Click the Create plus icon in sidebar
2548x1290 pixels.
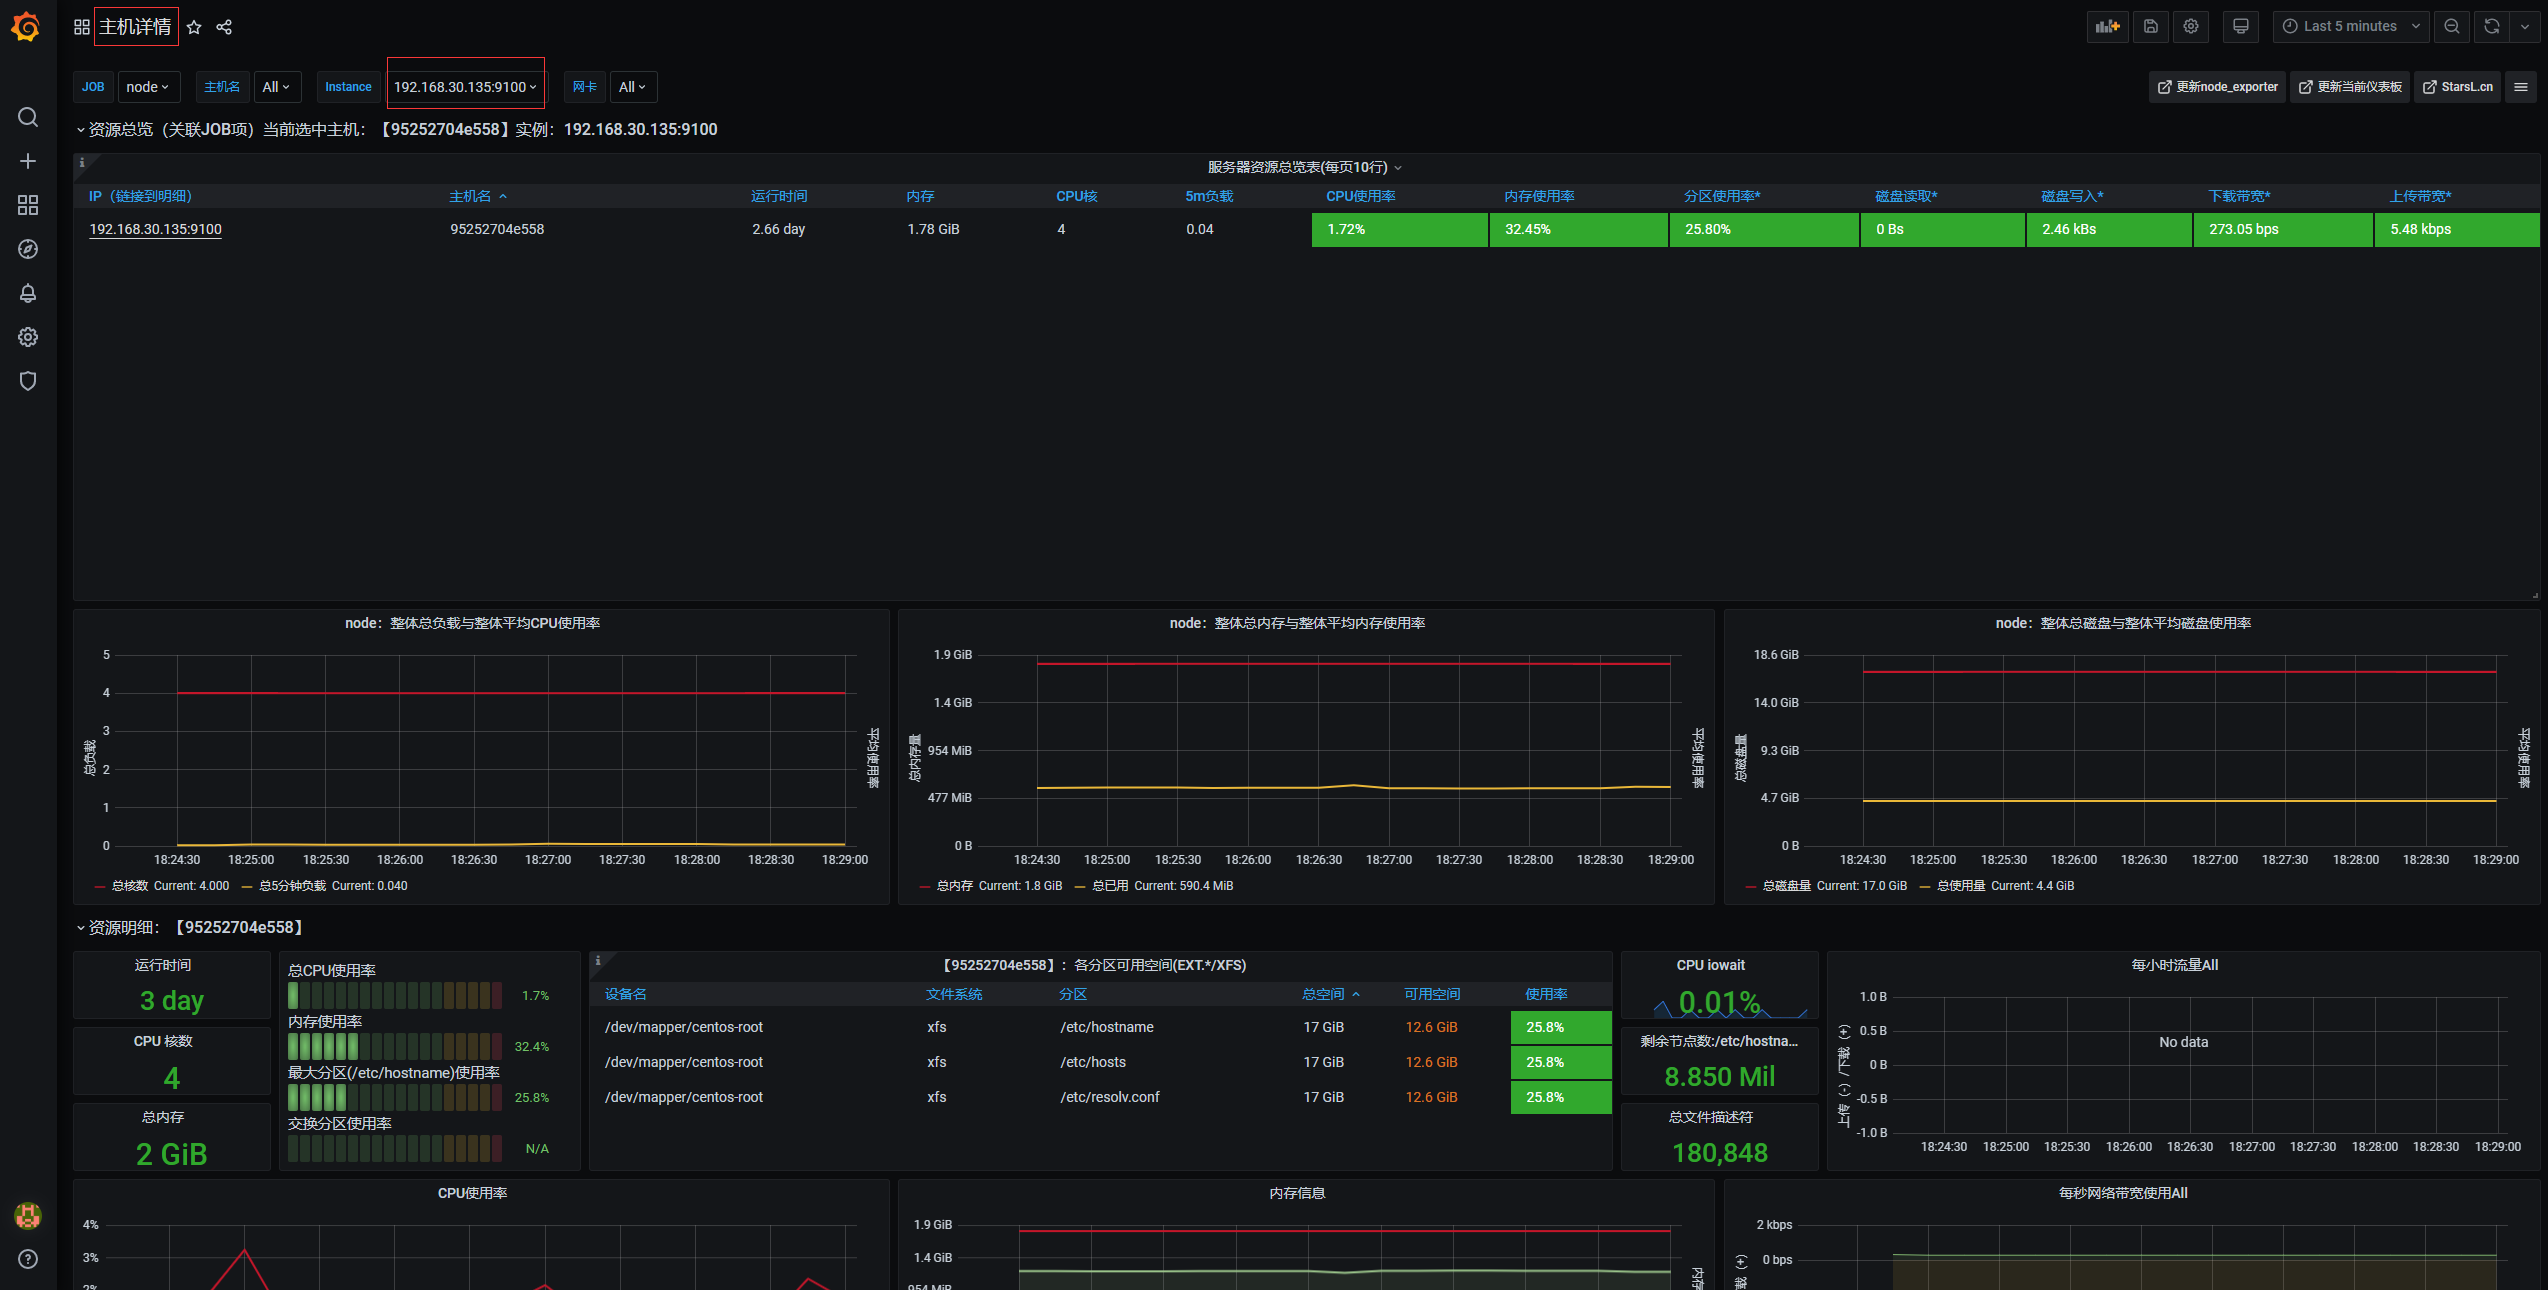(28, 161)
